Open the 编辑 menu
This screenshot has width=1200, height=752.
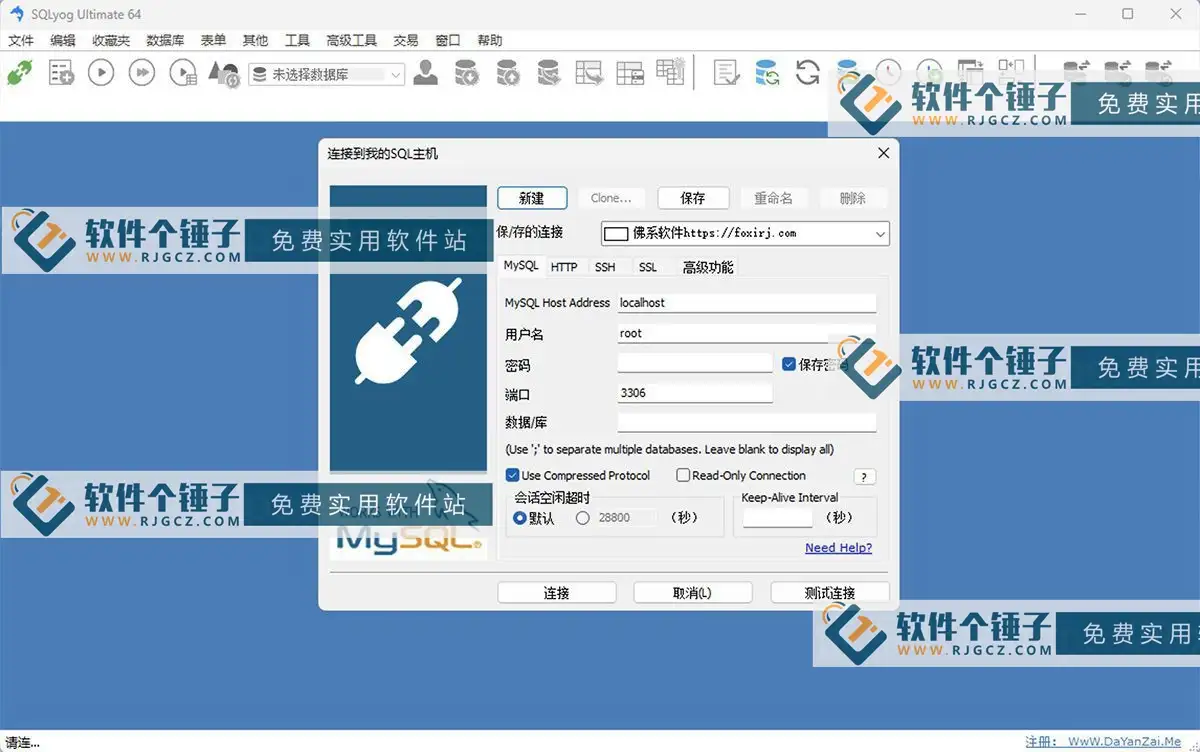click(x=63, y=41)
